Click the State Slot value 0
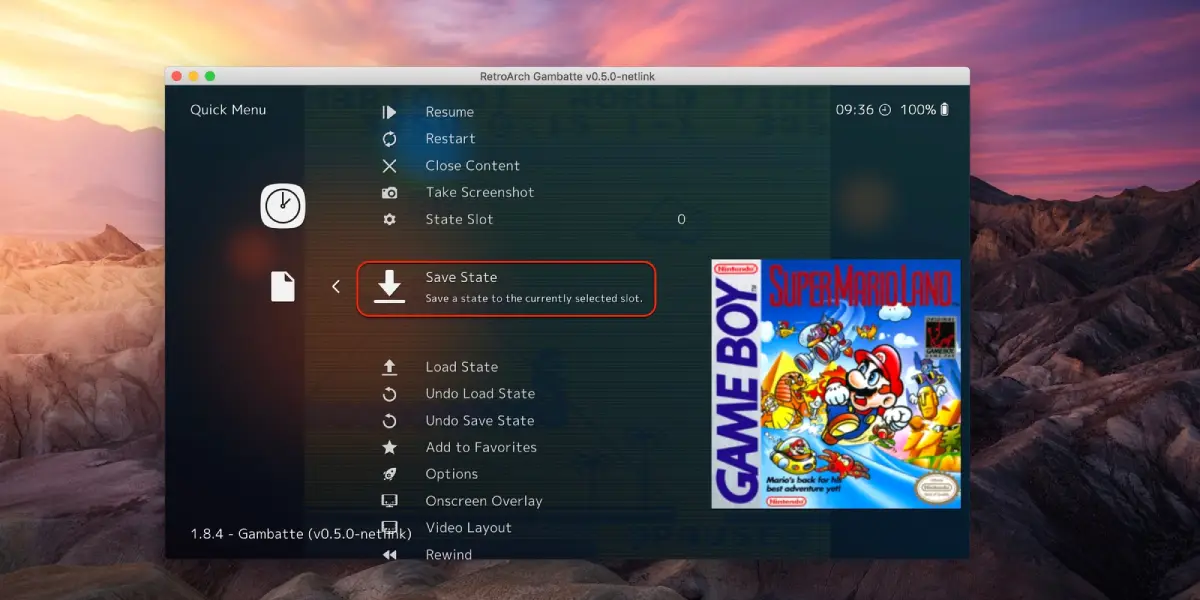1200x600 pixels. coord(682,220)
